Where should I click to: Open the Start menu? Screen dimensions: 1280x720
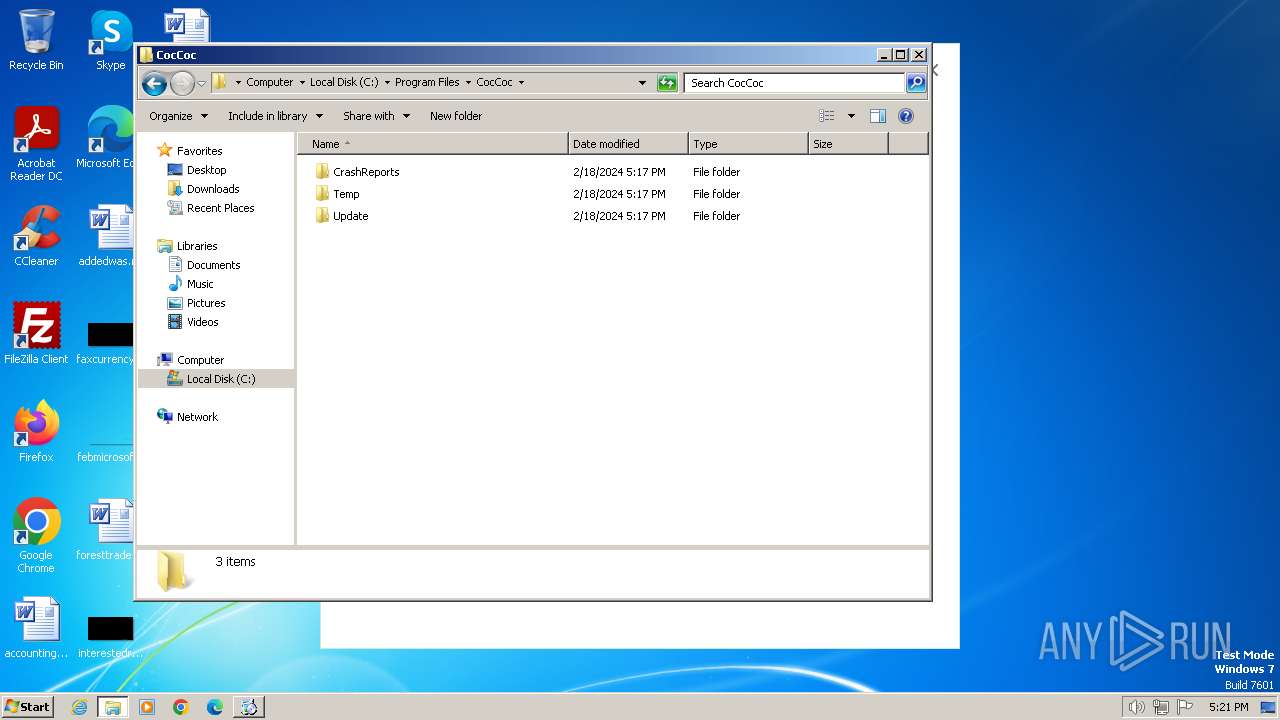click(27, 707)
